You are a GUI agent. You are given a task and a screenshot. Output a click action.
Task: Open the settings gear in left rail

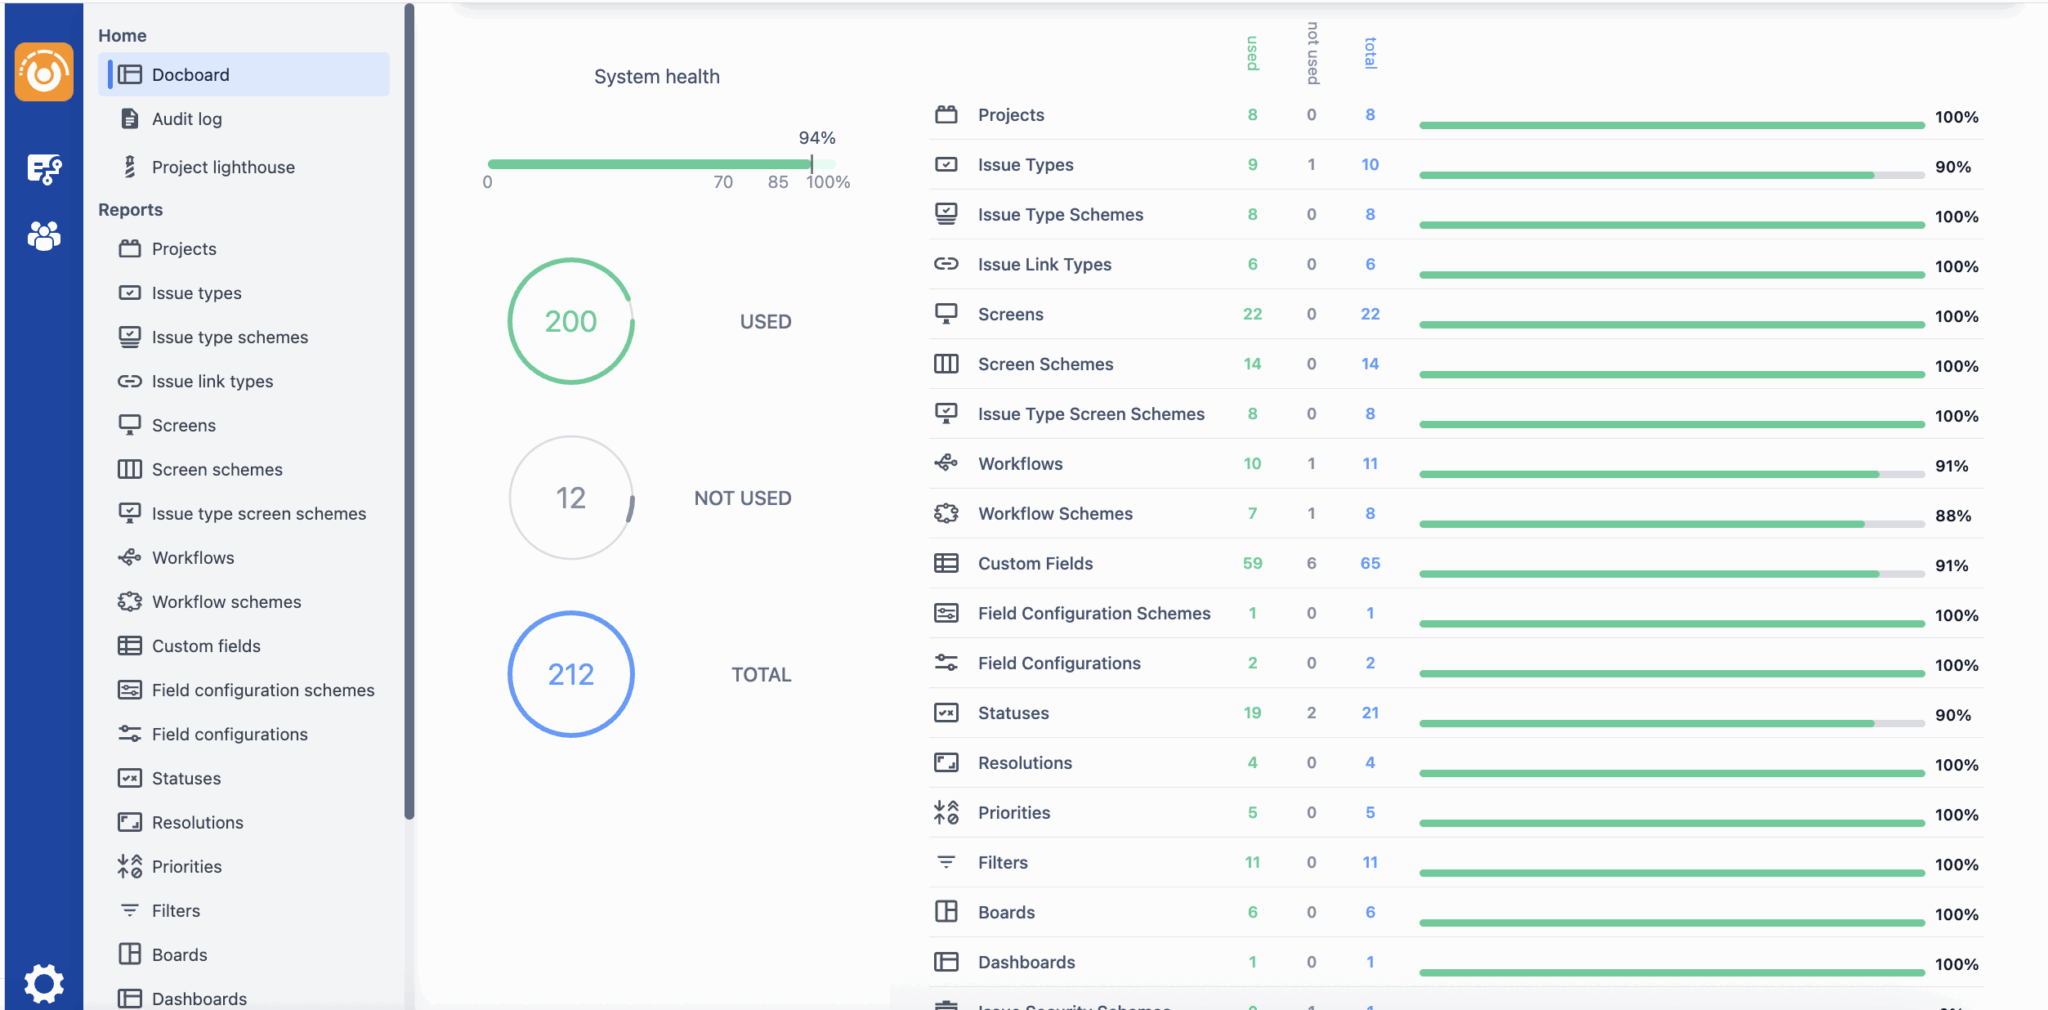point(44,983)
